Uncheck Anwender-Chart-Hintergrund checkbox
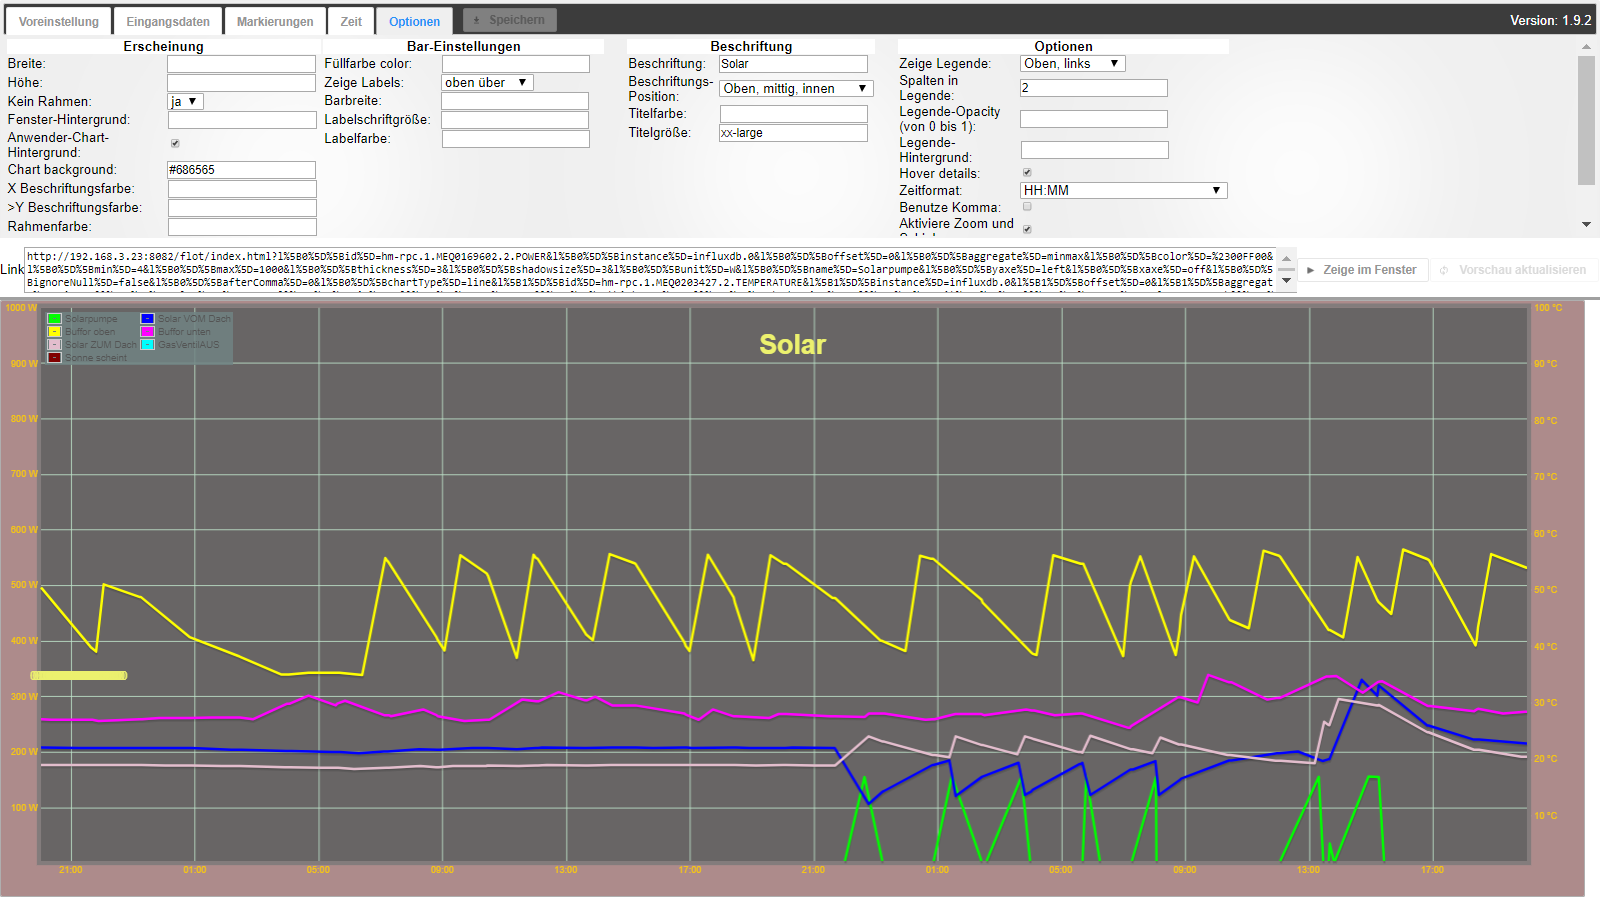The width and height of the screenshot is (1600, 900). pyautogui.click(x=175, y=144)
